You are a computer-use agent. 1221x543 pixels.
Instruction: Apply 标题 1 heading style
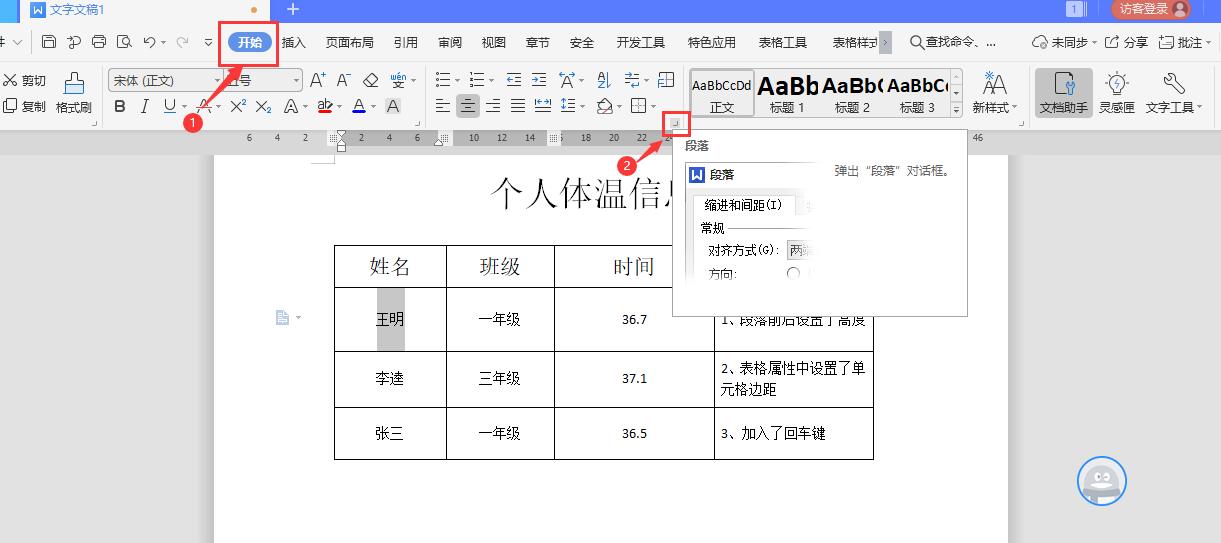[787, 93]
